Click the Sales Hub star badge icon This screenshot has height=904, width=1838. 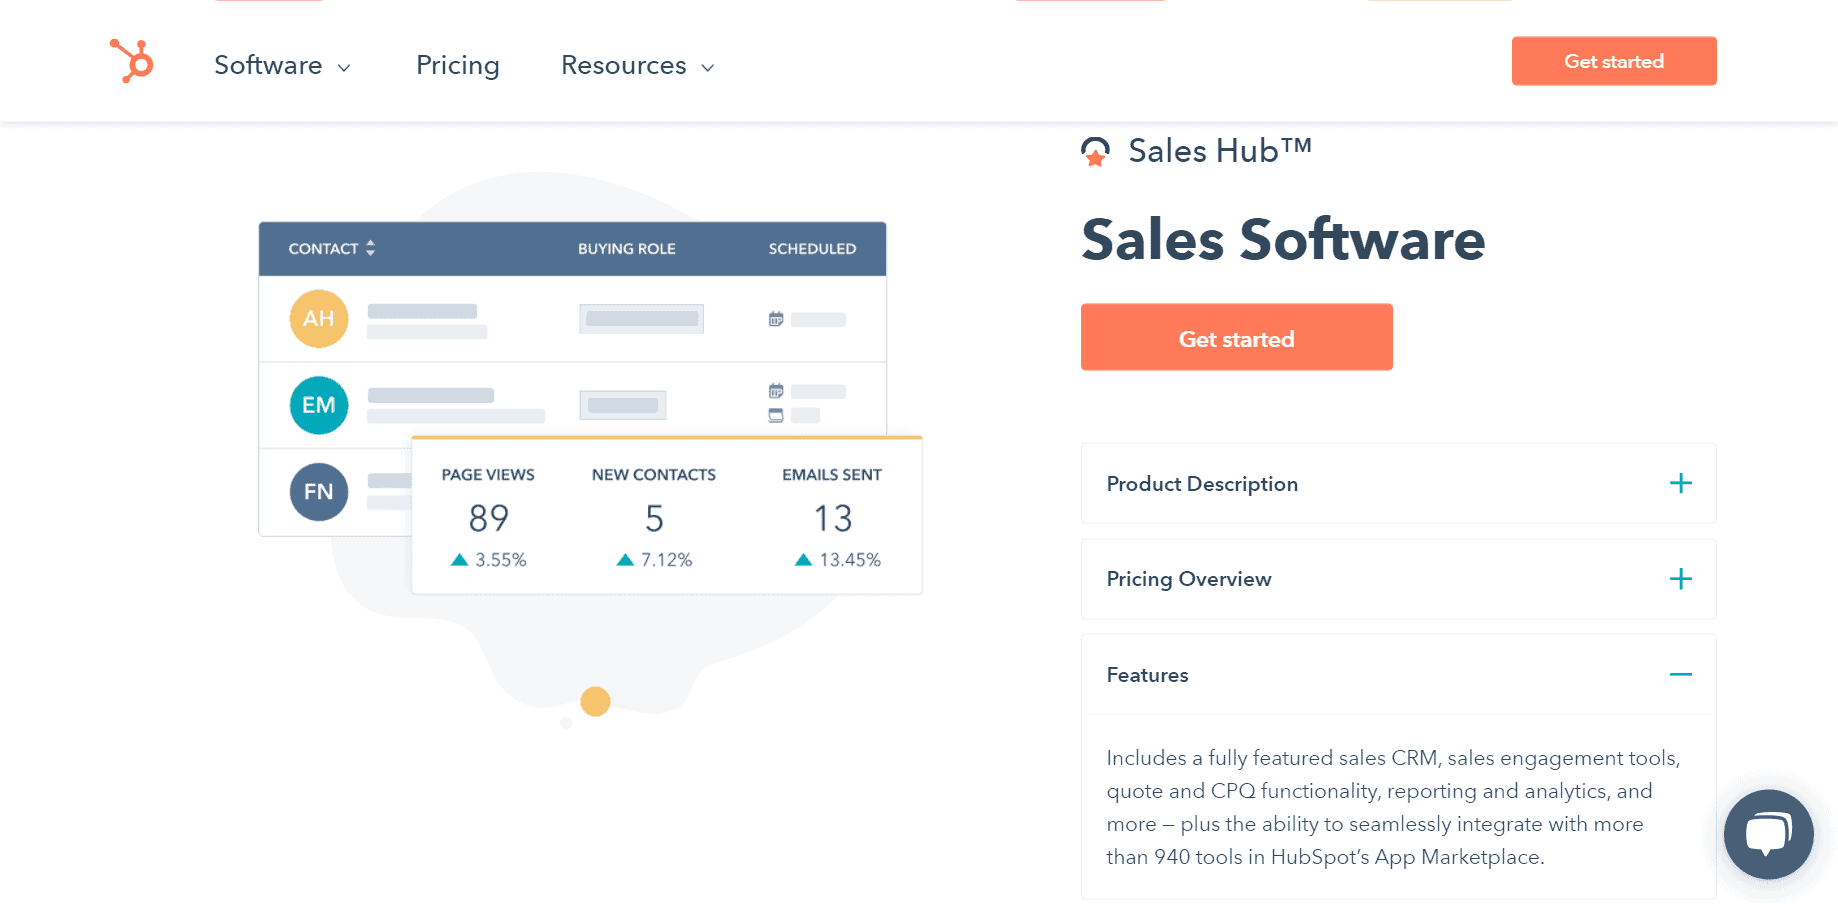pyautogui.click(x=1095, y=151)
